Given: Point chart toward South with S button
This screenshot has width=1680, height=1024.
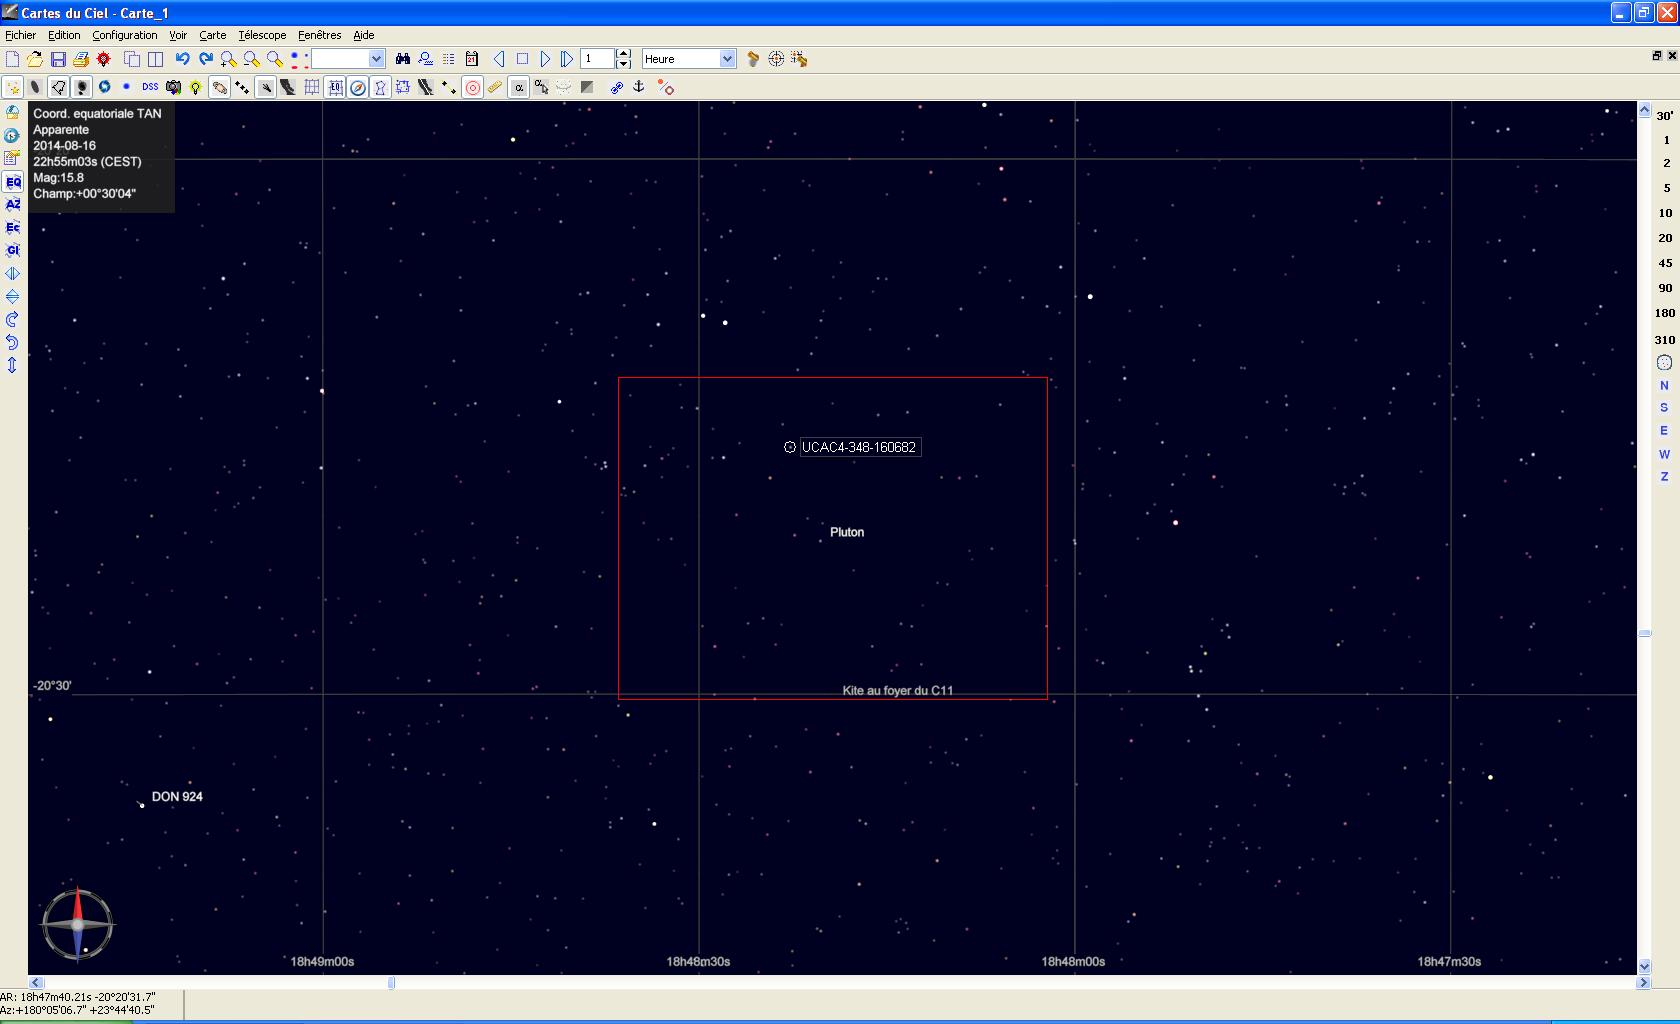Looking at the screenshot, I should [1665, 408].
